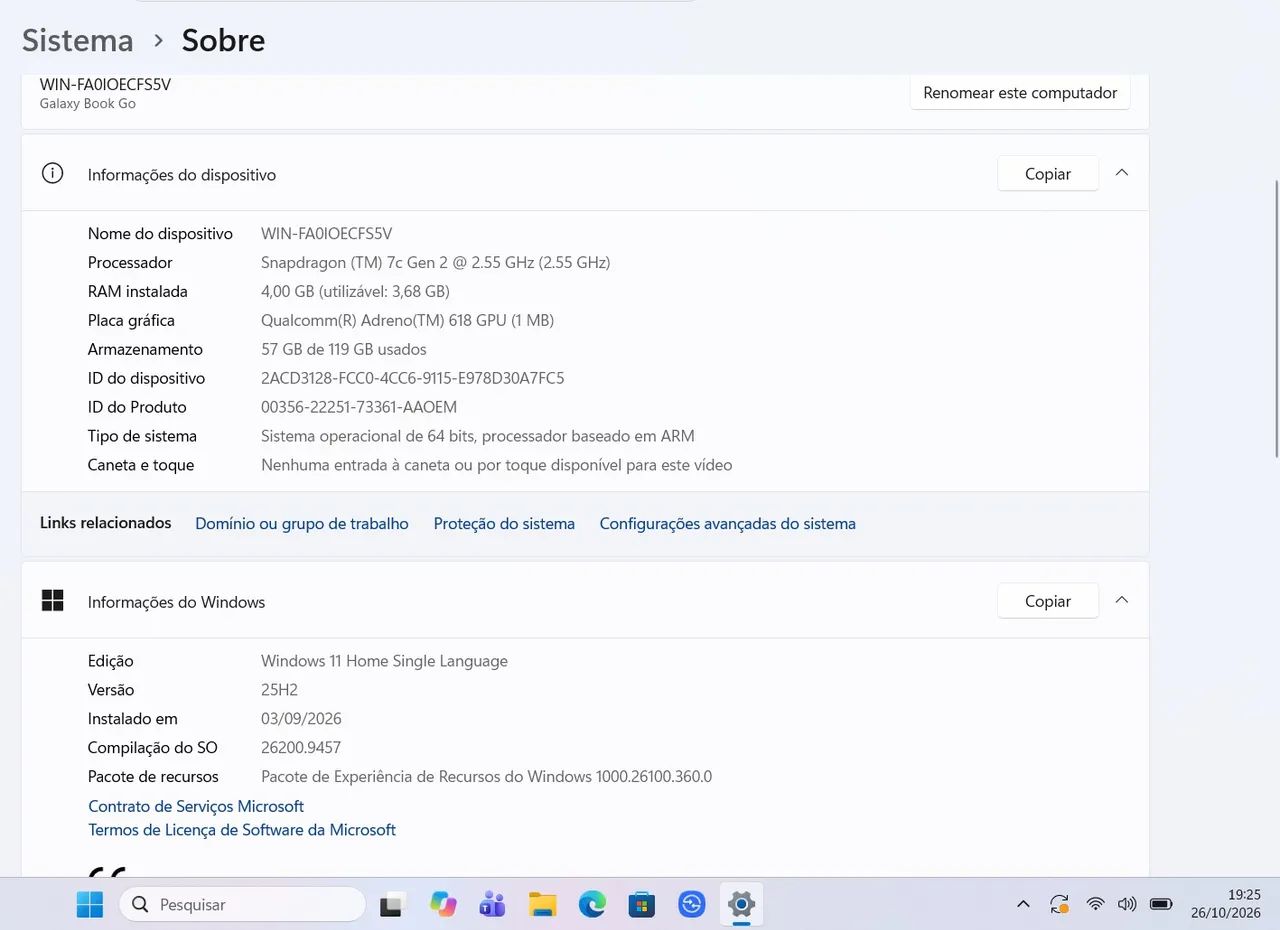Click the RAM value 4,00 GB

(x=355, y=291)
